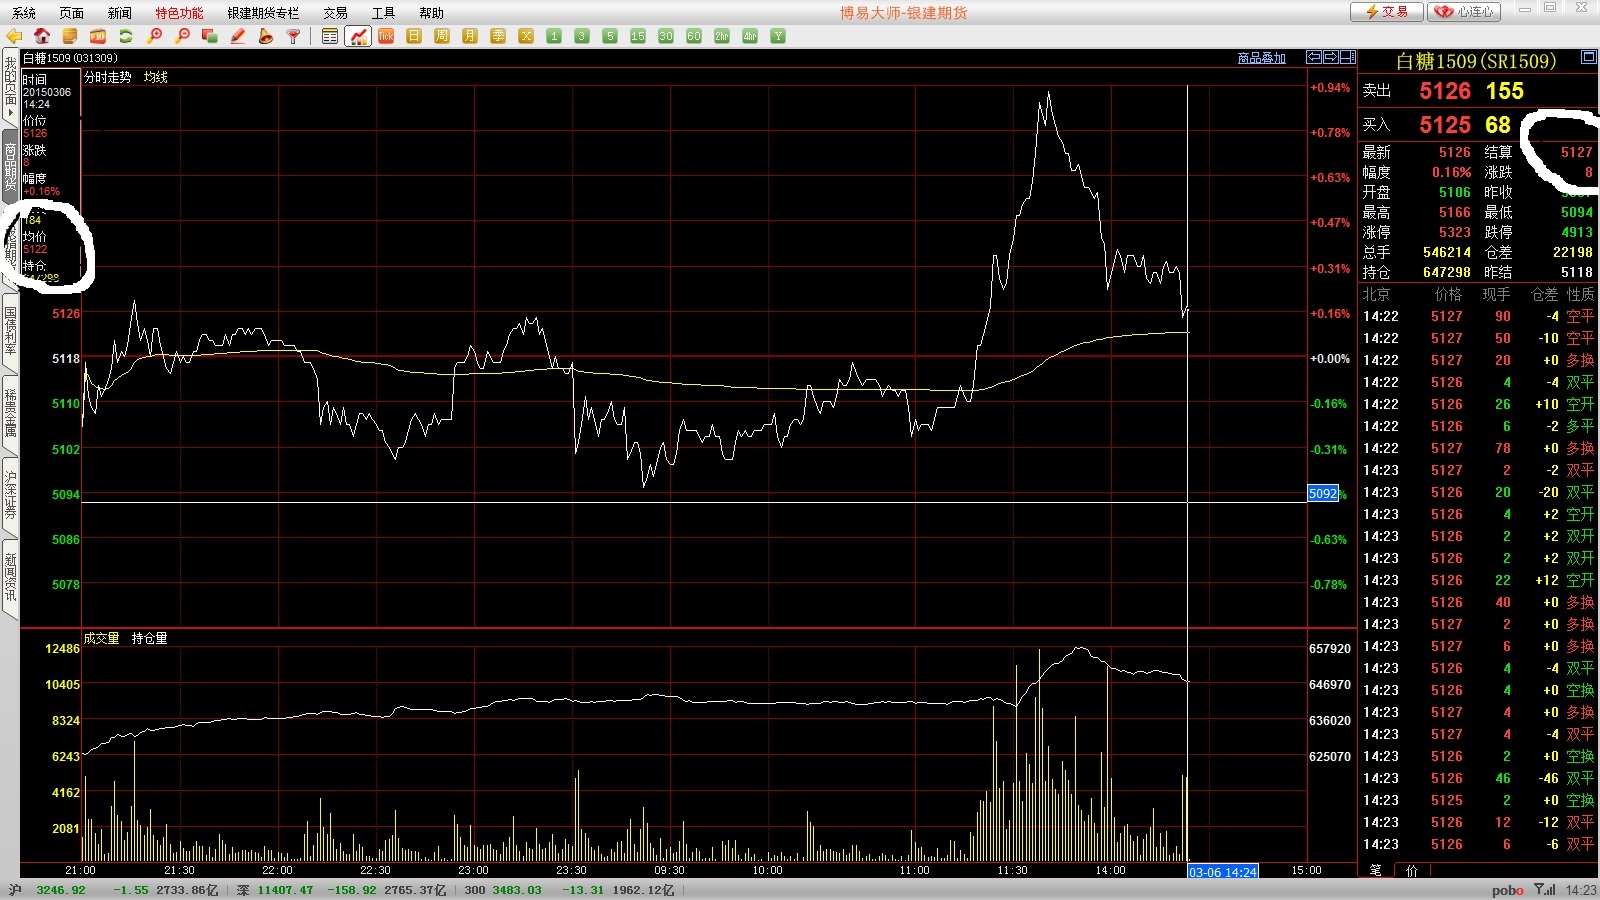
Task: Open the 国债利率 side tab
Action: 10,330
